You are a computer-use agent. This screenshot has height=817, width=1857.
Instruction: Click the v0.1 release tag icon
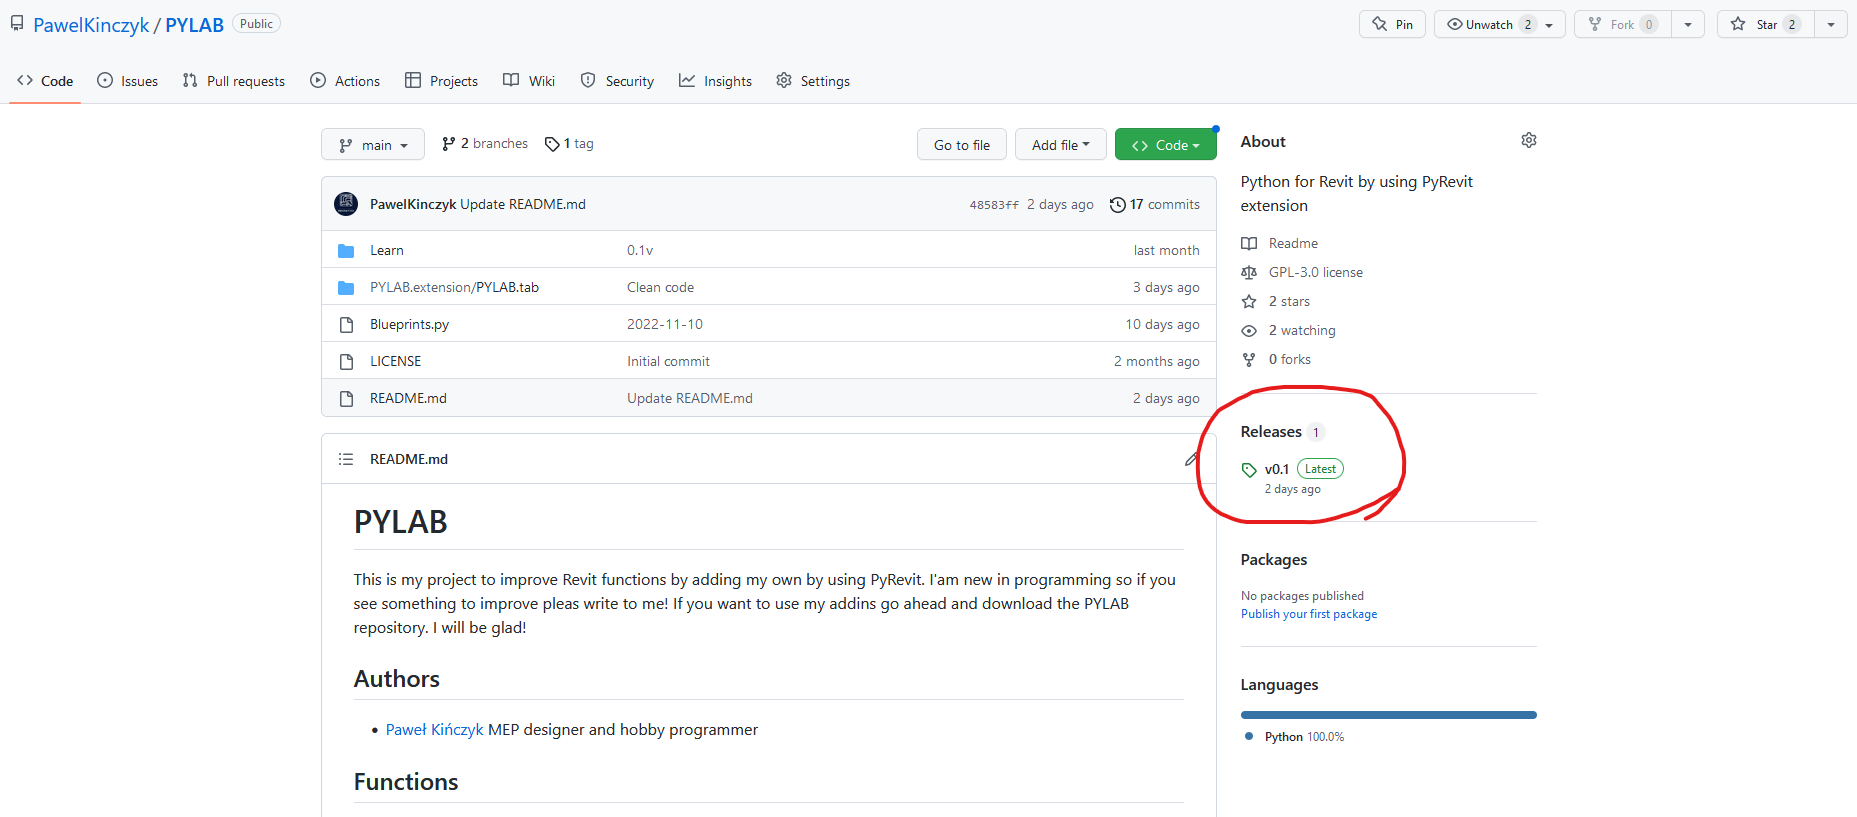(1249, 470)
